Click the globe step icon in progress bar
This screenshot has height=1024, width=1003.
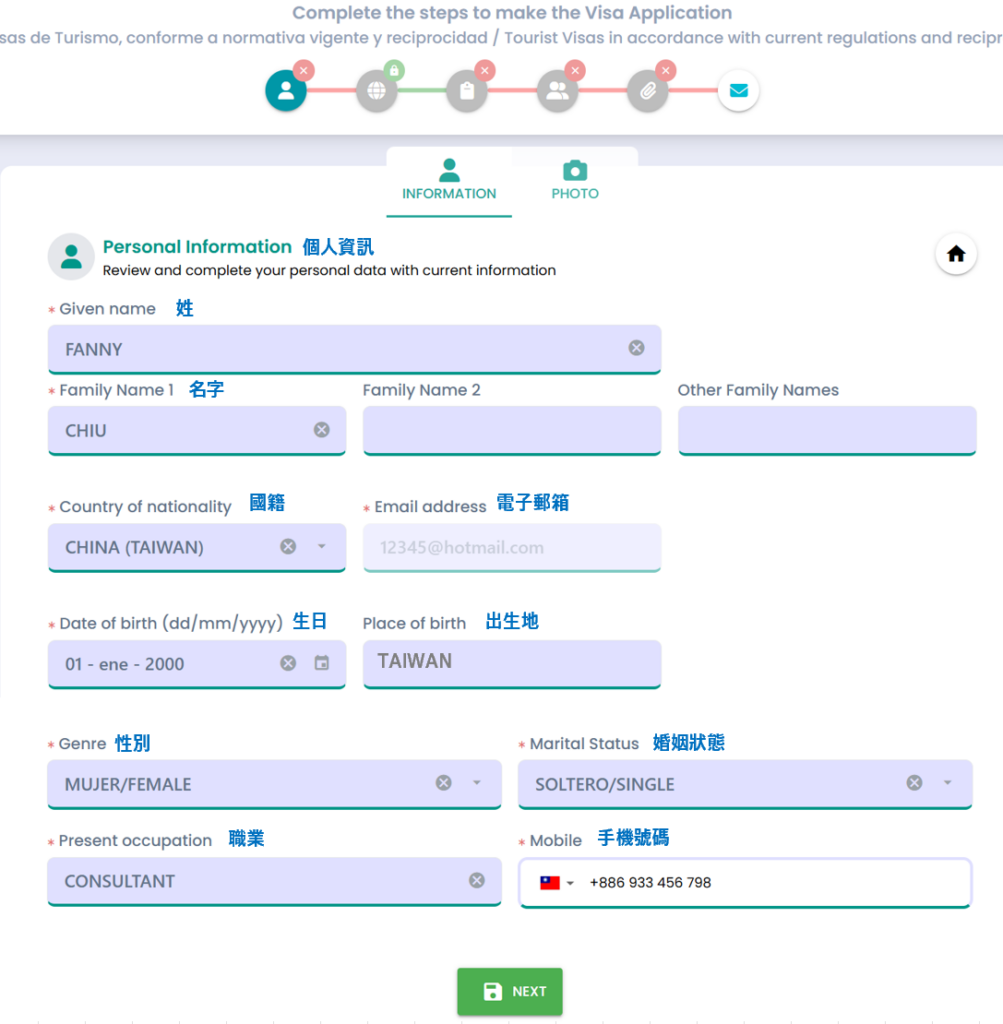(x=377, y=91)
